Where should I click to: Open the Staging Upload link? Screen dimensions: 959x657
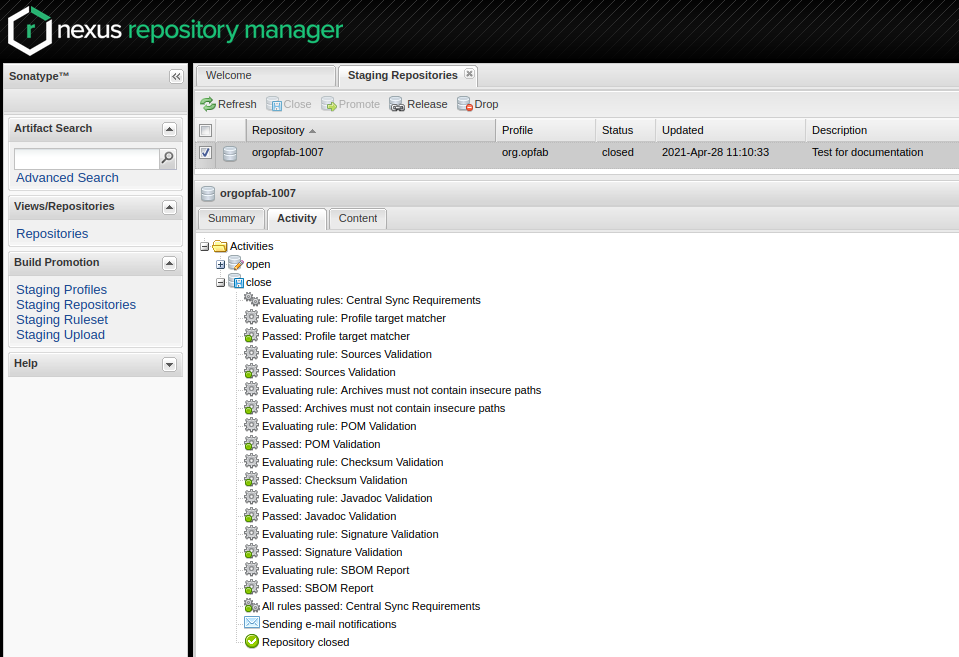60,335
